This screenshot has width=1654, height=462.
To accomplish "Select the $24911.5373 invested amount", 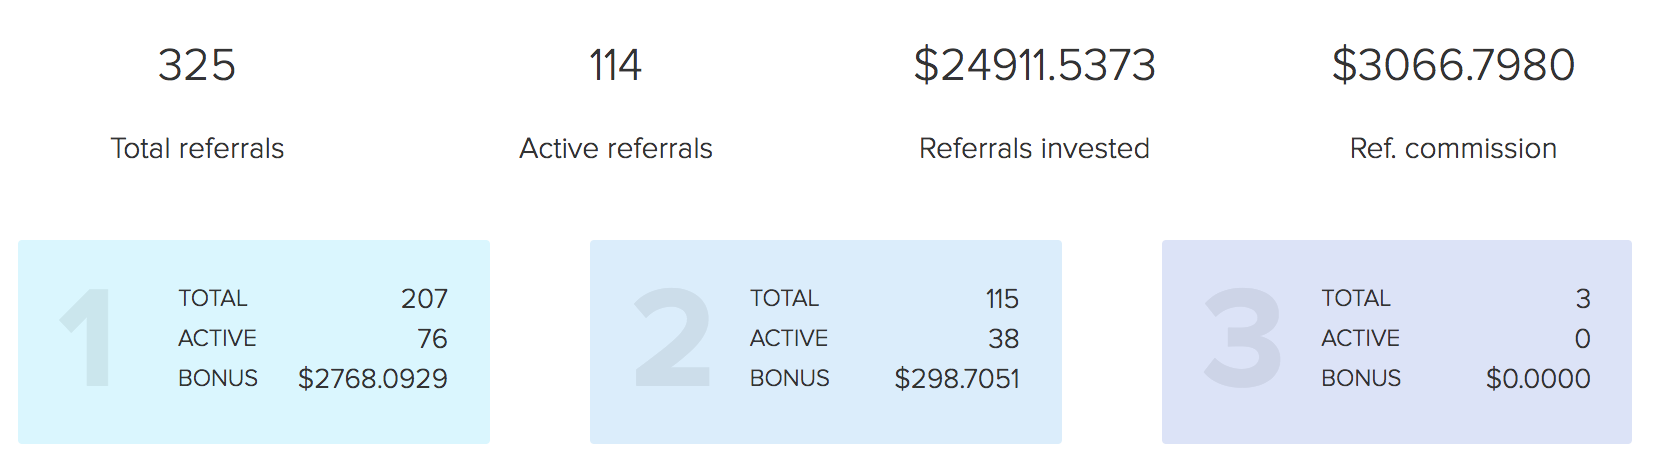I will (1034, 66).
